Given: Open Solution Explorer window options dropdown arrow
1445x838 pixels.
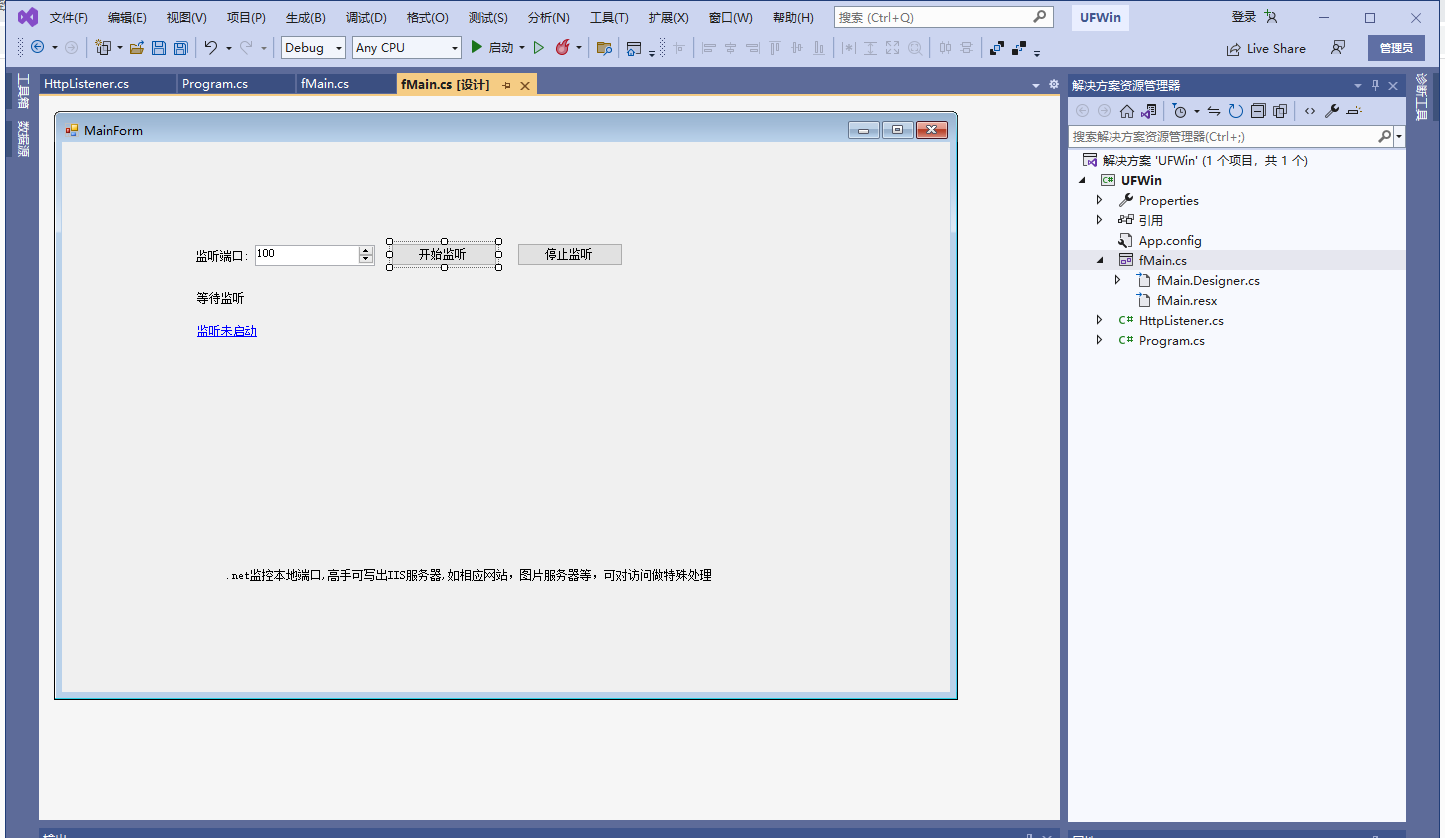Looking at the screenshot, I should click(1358, 86).
